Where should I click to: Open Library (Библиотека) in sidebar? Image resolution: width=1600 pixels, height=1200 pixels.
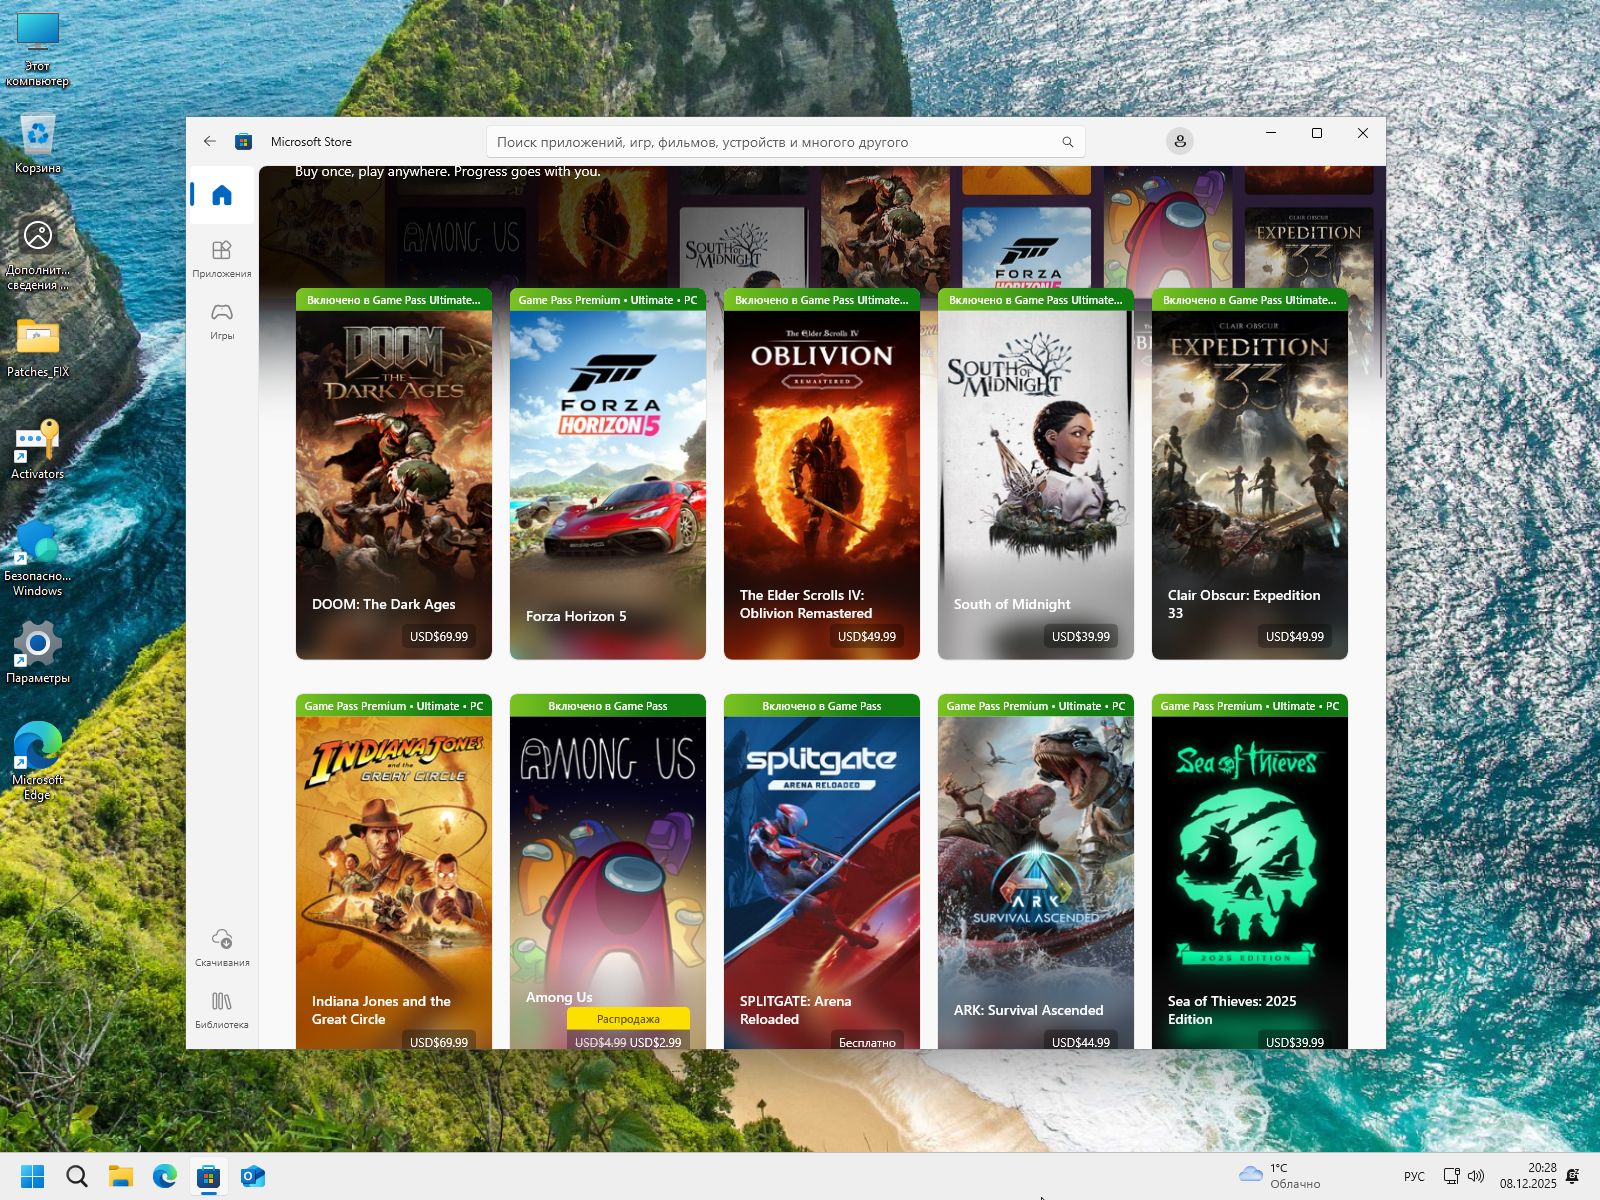coord(222,1009)
